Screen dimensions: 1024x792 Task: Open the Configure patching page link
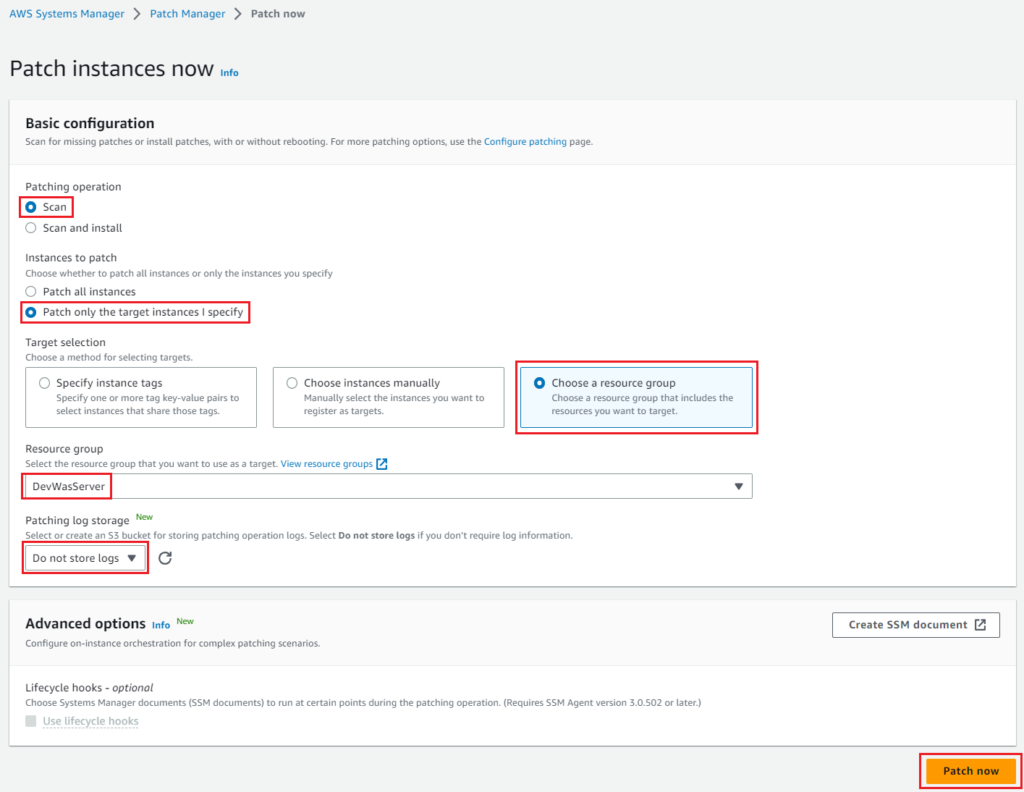pos(525,143)
